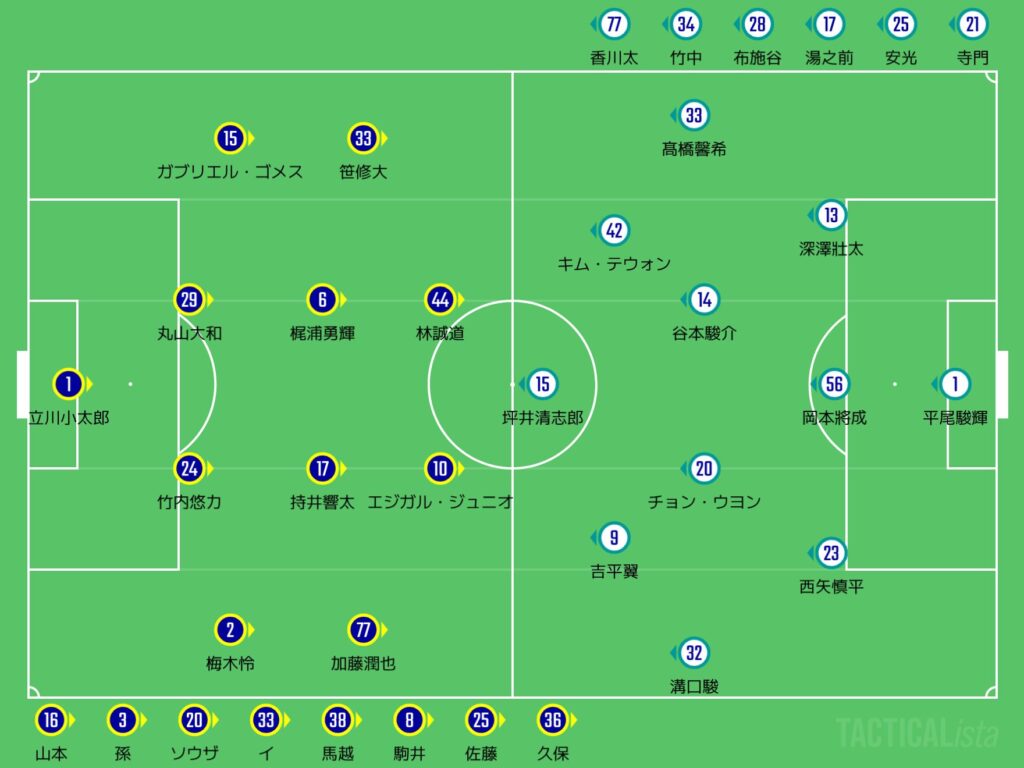The image size is (1024, 768).
Task: Click goalkeeper 立川小太郎's number 1 marker
Action: [68, 384]
